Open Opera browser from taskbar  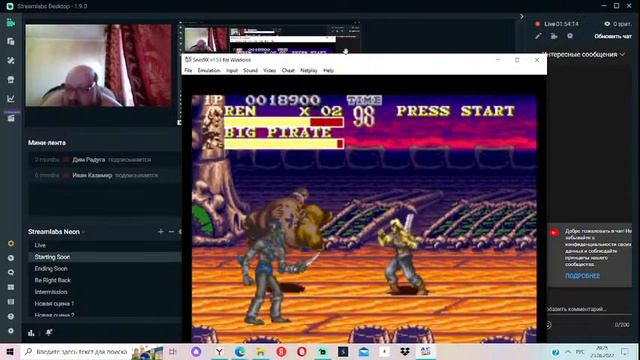pos(302,351)
